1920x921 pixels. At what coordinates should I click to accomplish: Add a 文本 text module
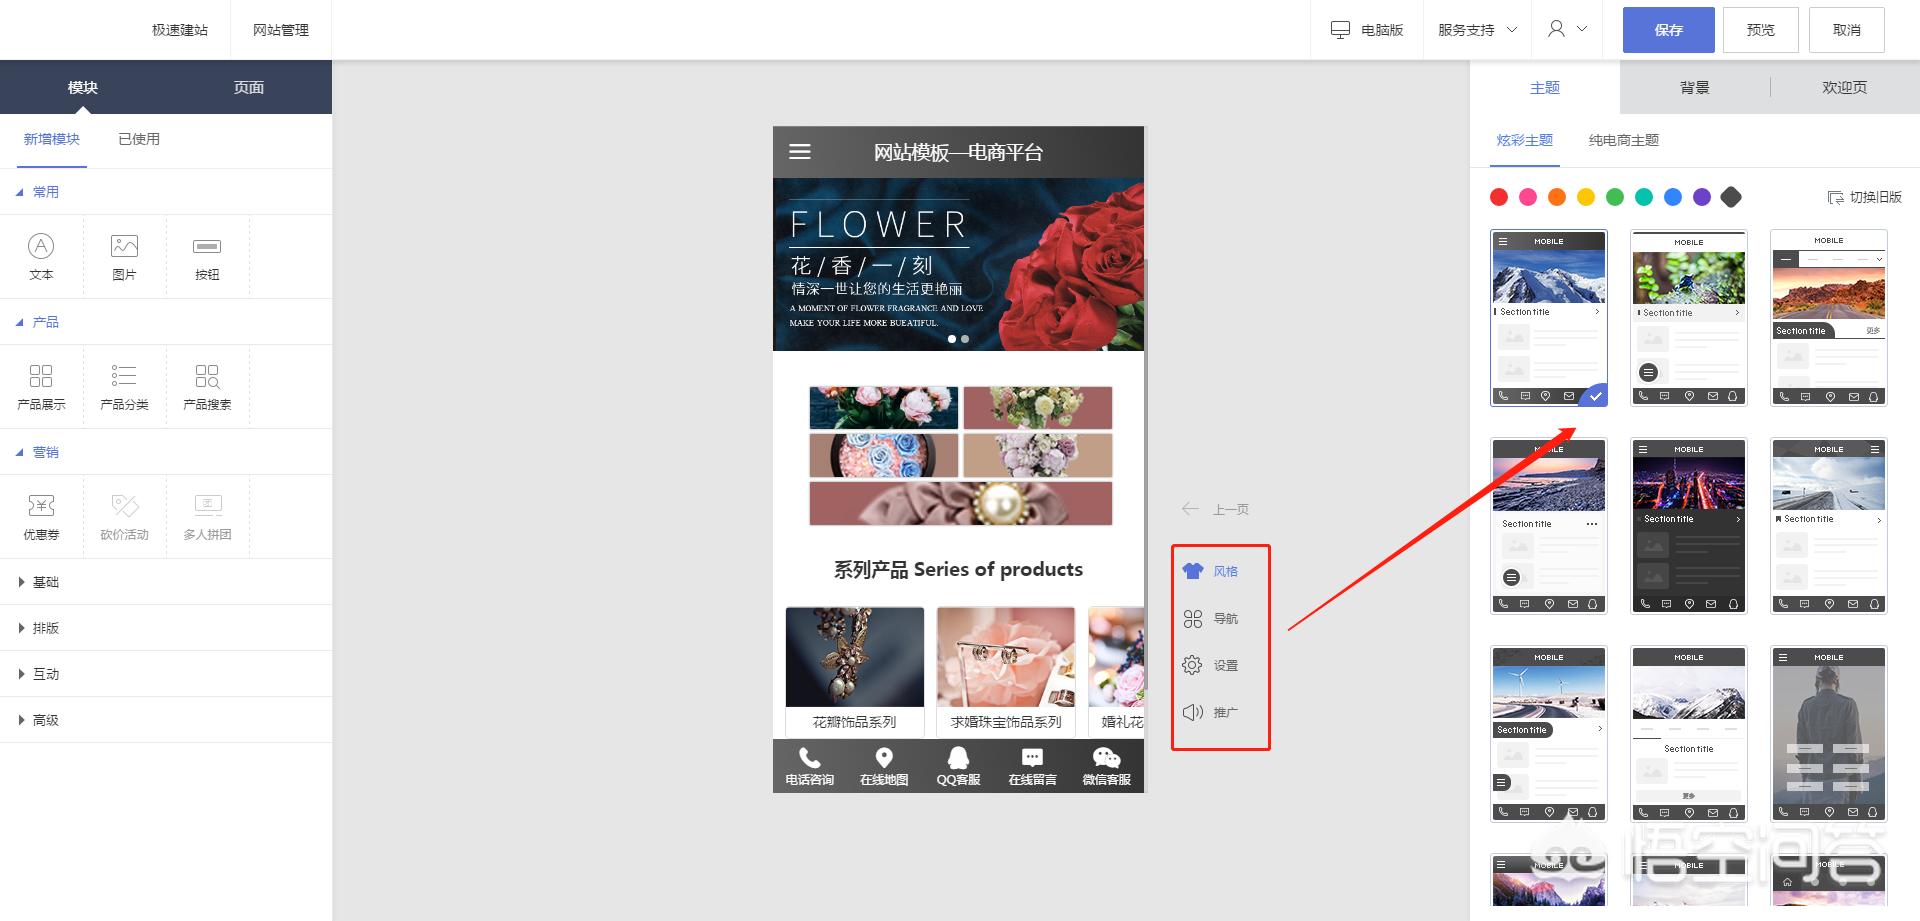pyautogui.click(x=41, y=257)
